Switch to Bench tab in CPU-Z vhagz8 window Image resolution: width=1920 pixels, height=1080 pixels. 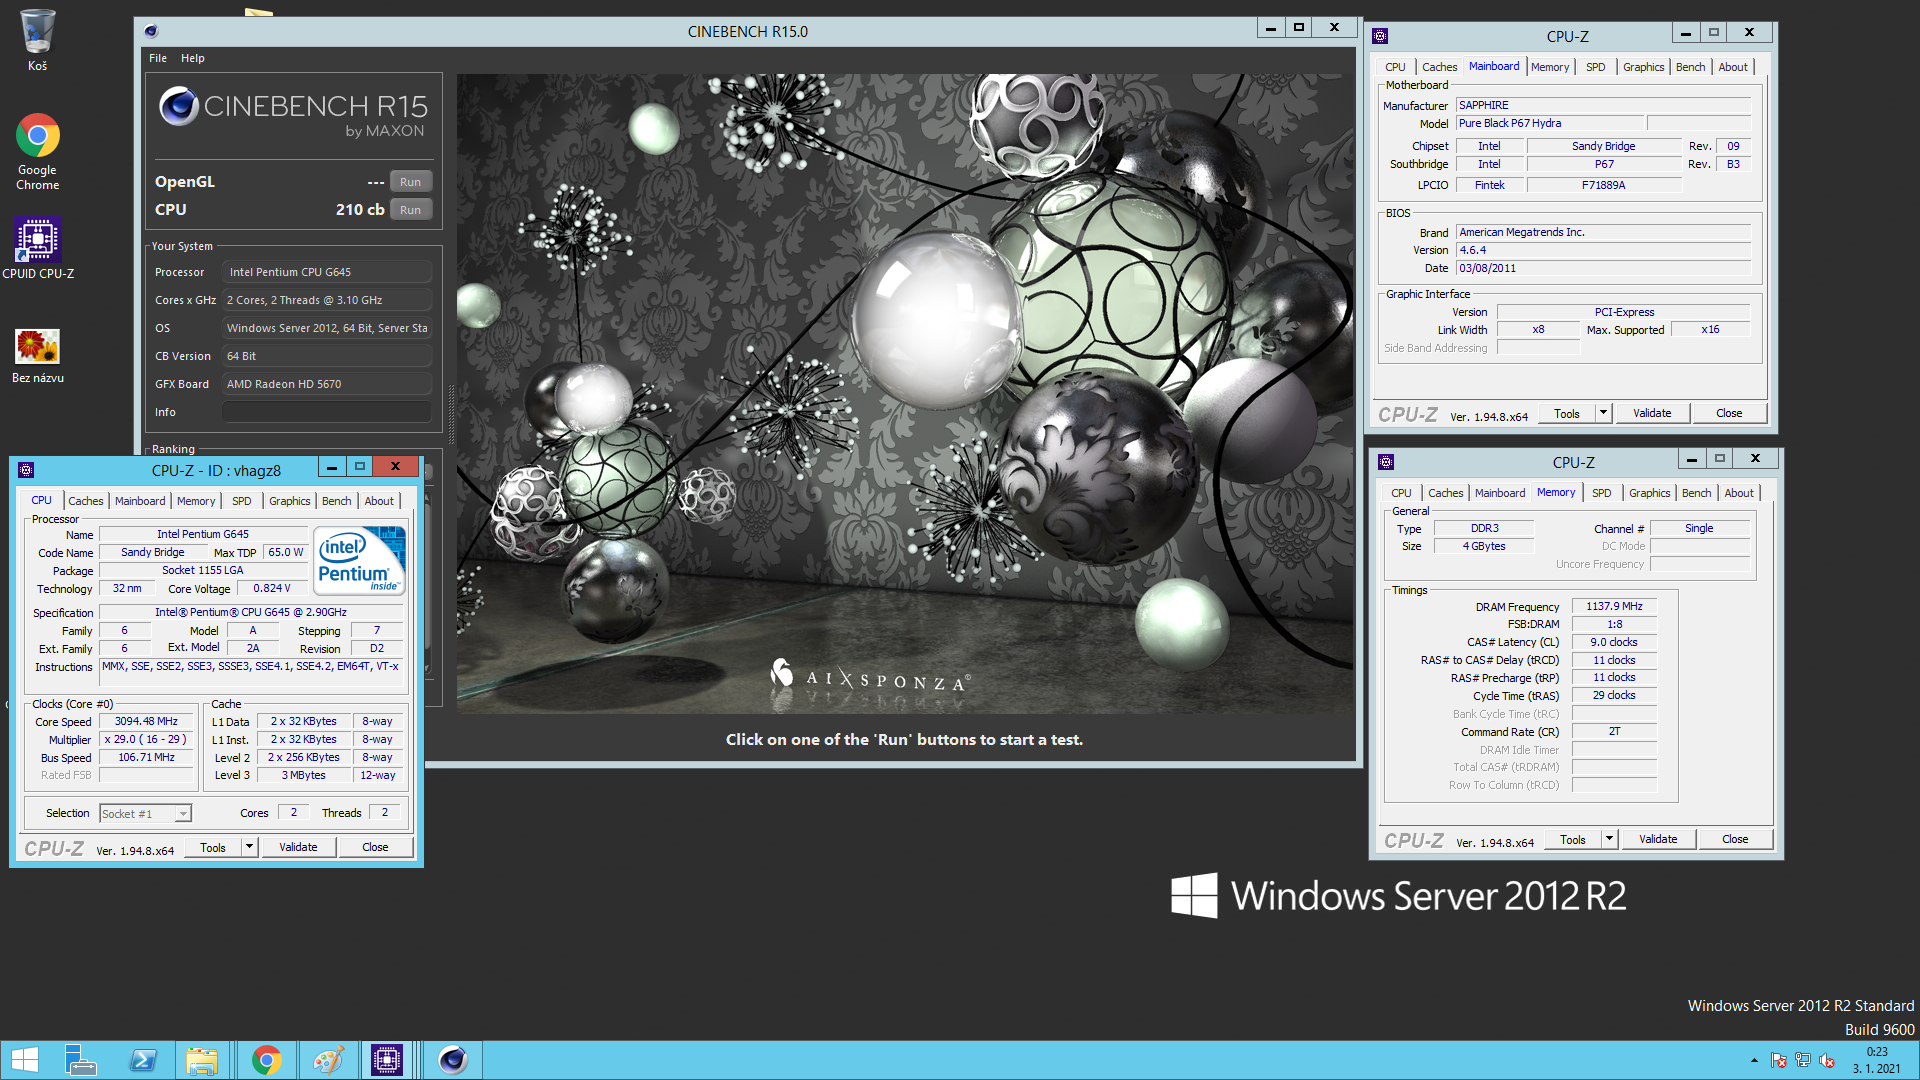(337, 501)
